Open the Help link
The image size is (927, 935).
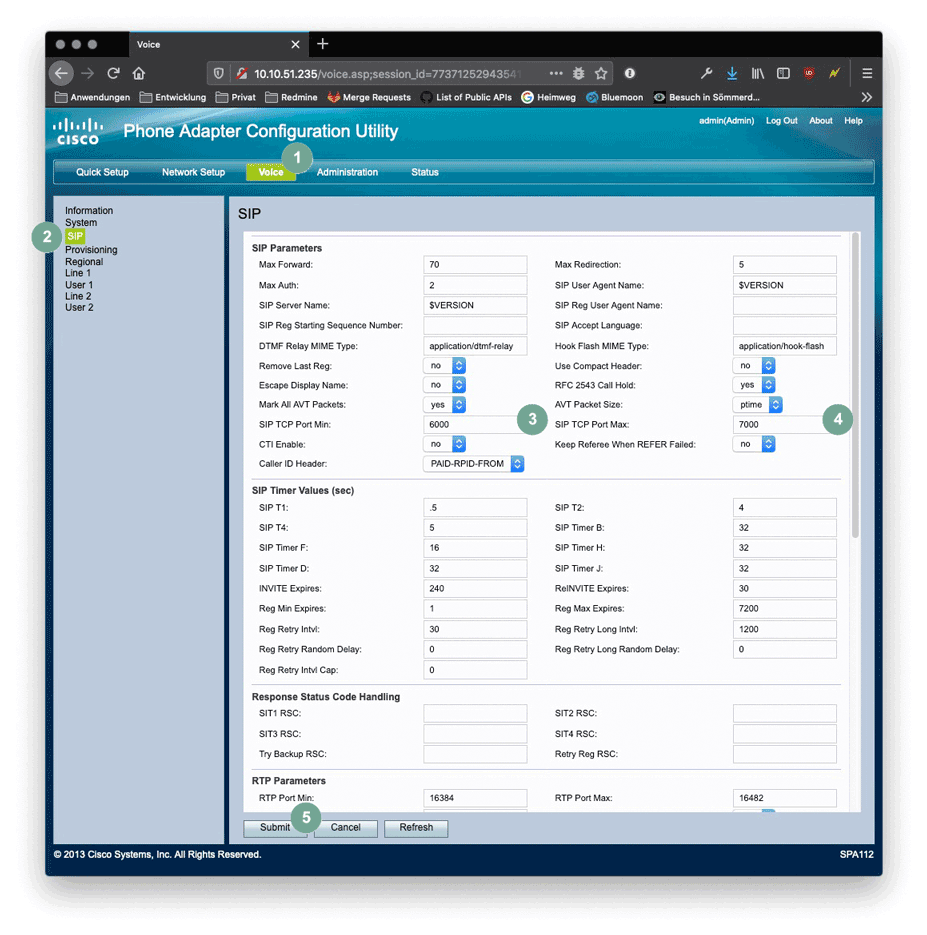(x=853, y=120)
